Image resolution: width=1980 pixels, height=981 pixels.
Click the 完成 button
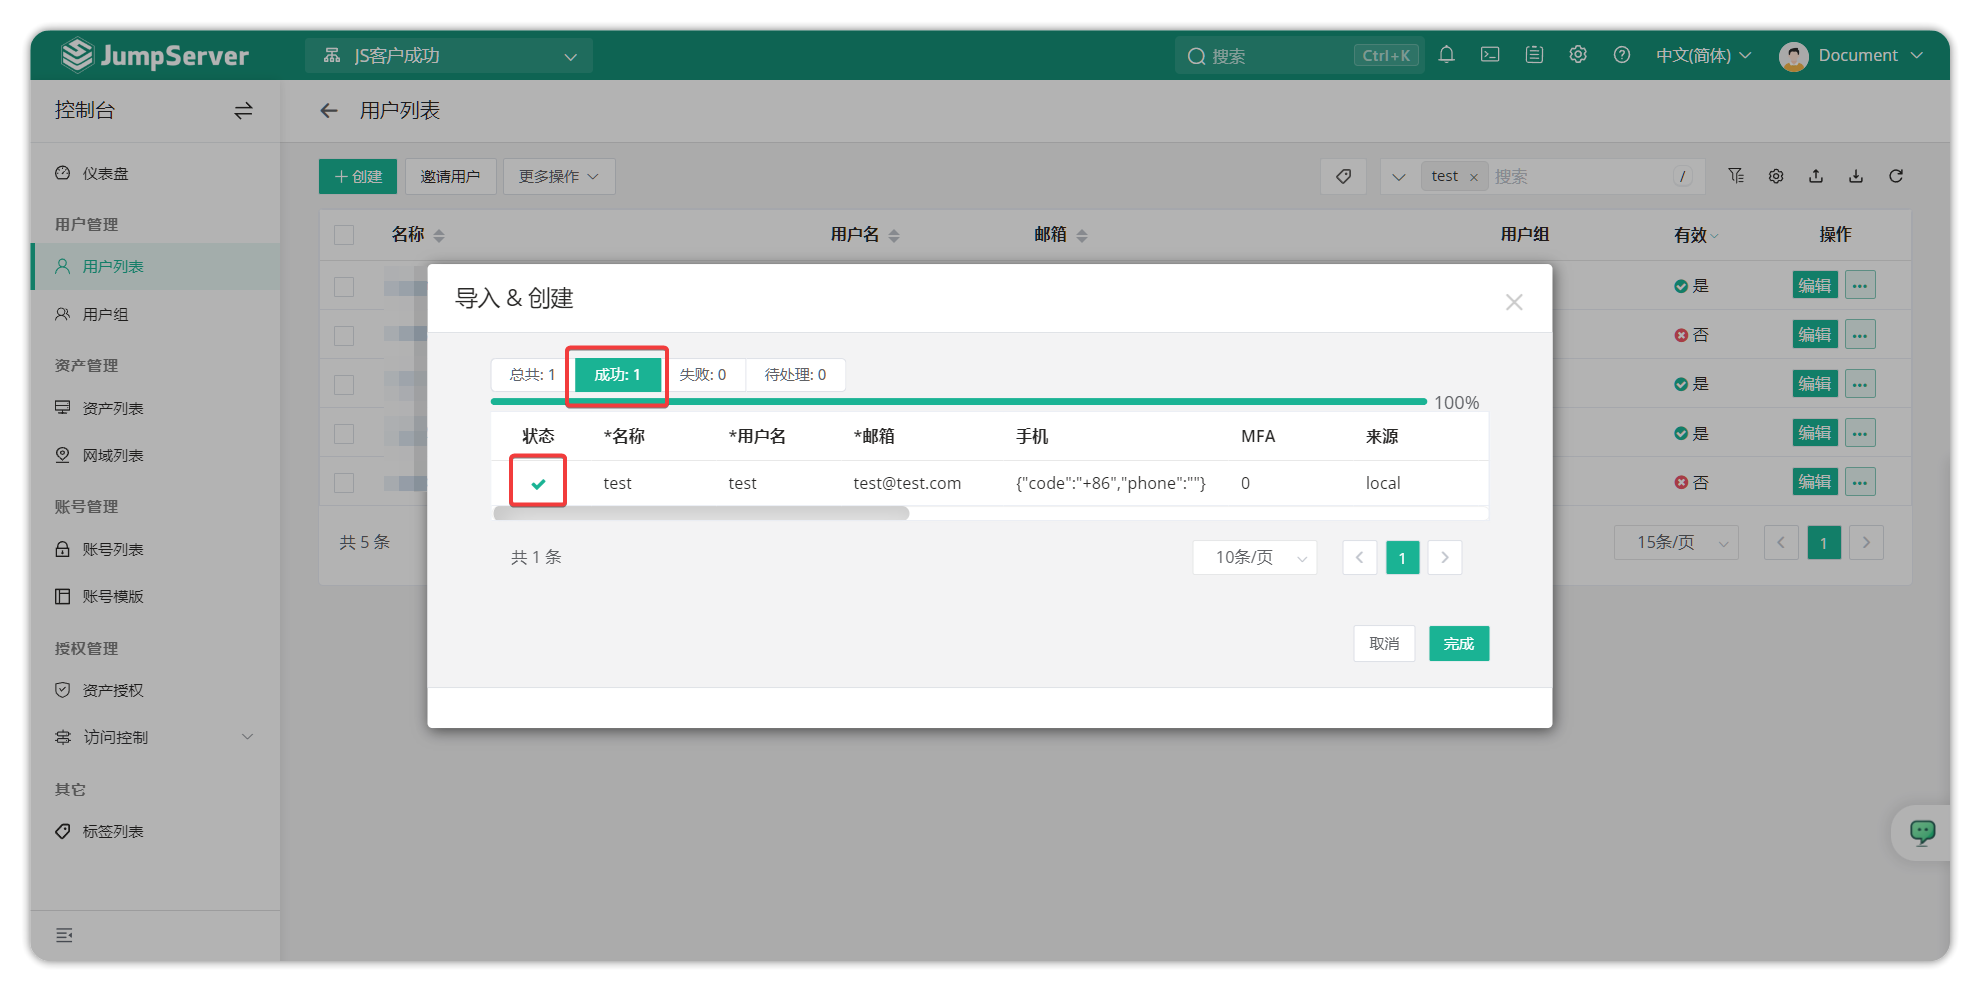click(x=1458, y=644)
